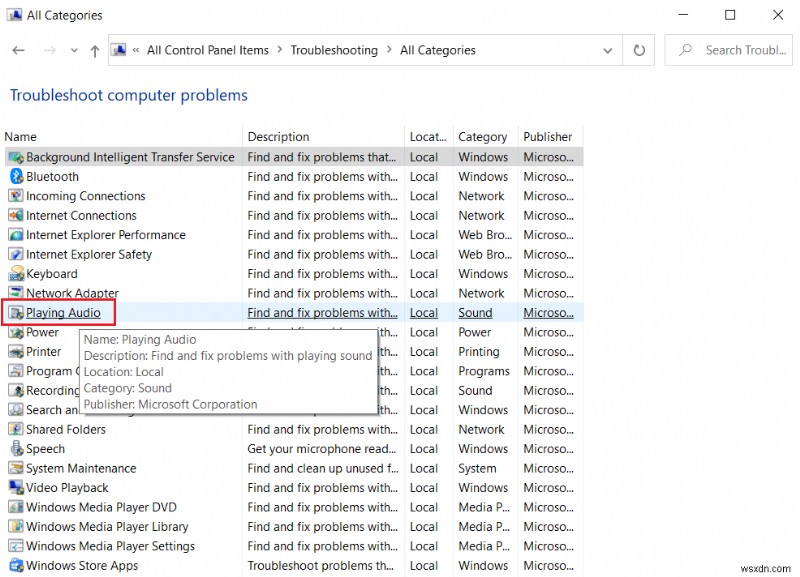Click the Video Playback troubleshooter icon
The height and width of the screenshot is (577, 800).
click(16, 488)
